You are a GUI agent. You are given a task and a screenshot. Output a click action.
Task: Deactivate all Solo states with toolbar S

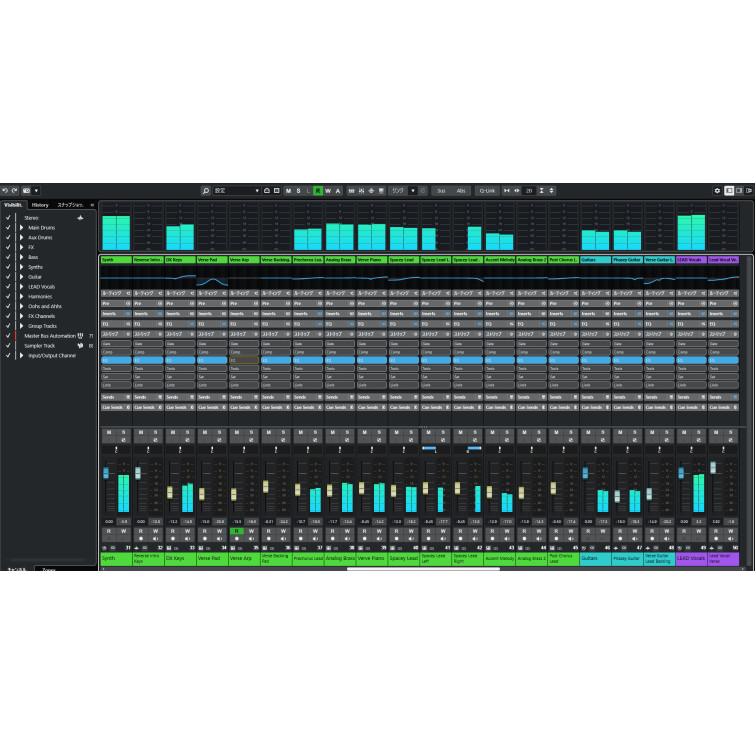click(298, 191)
